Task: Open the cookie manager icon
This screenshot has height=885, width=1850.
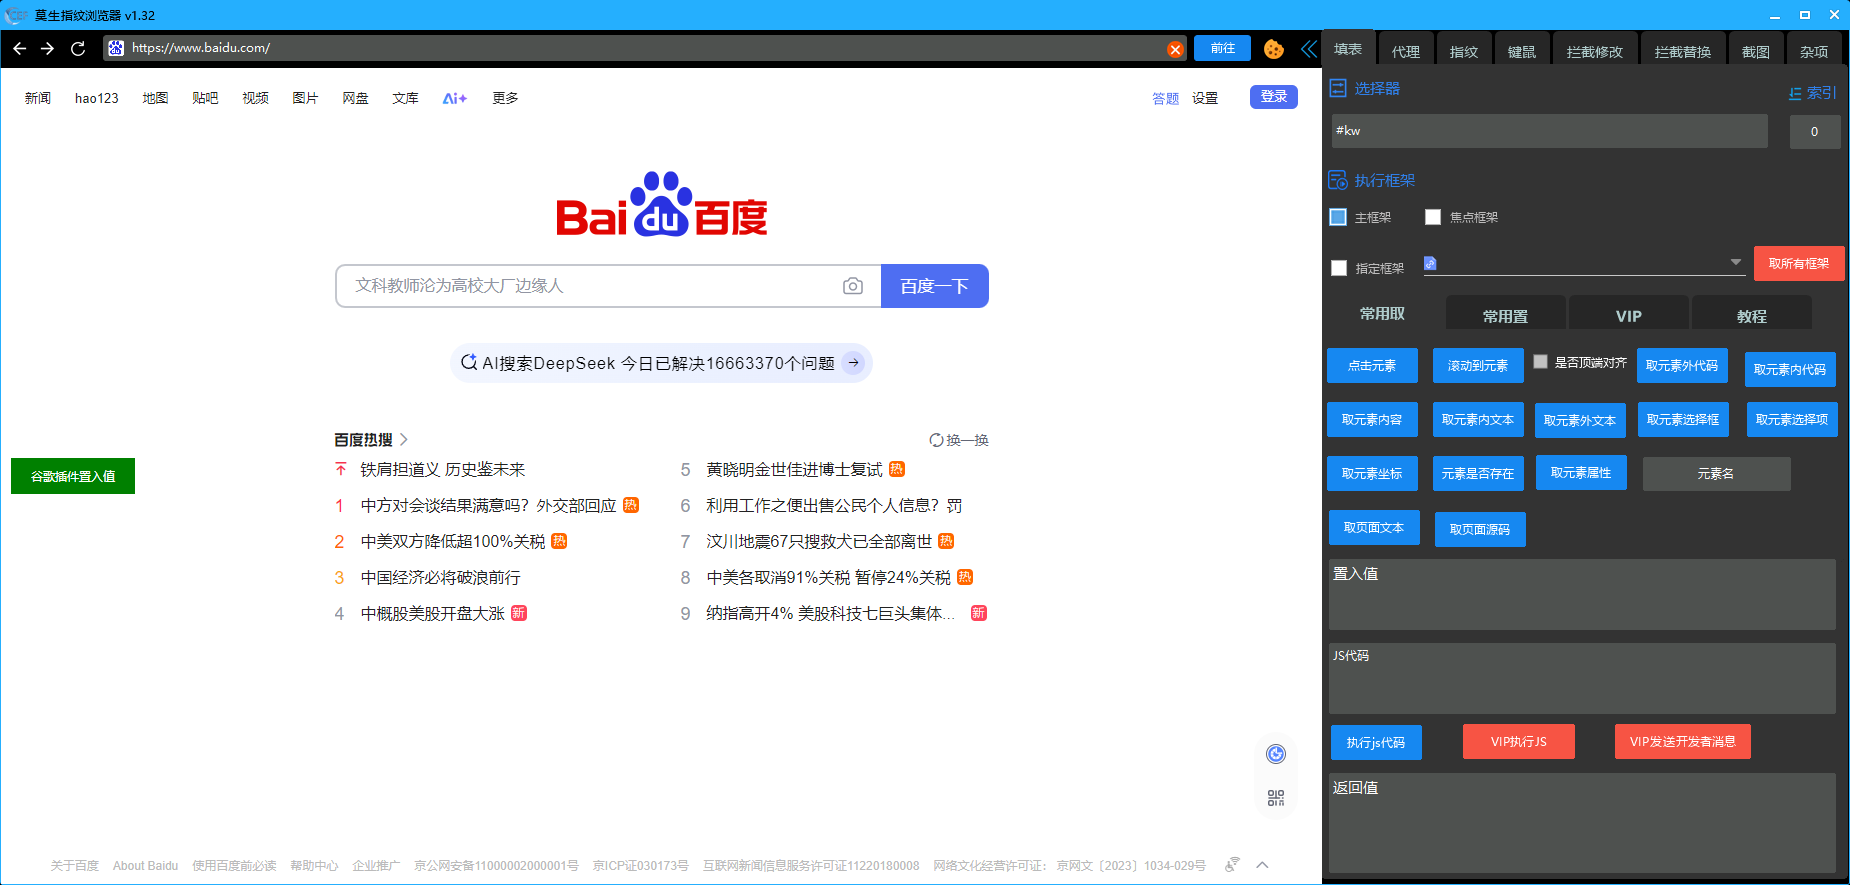Action: point(1273,49)
